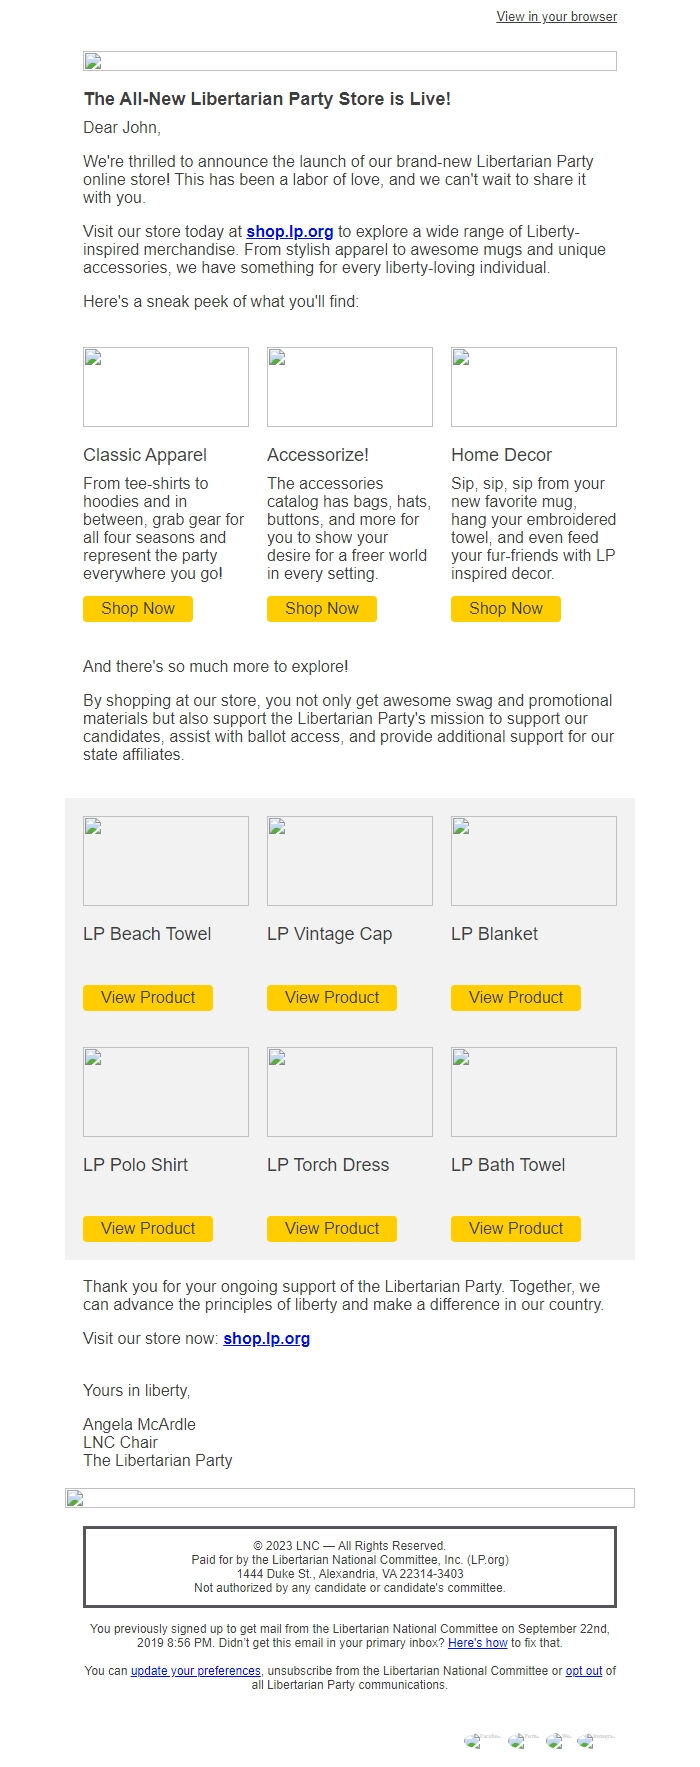
Task: View the LP Beach Towel product
Action: tap(147, 997)
